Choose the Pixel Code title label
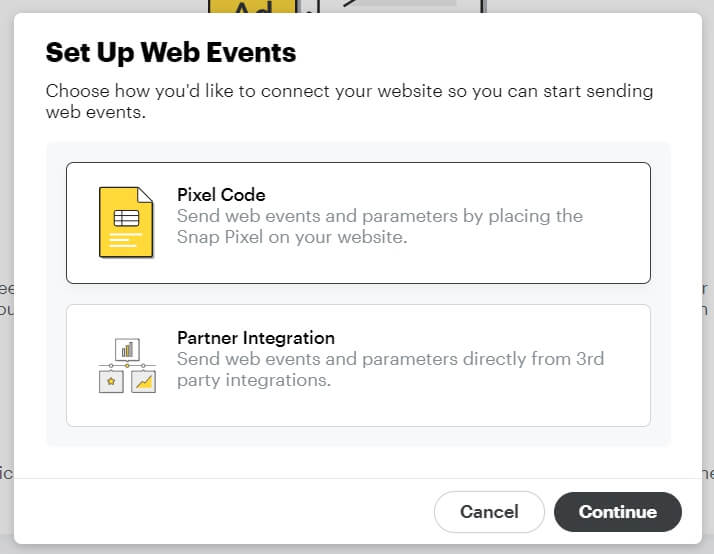Viewport: 714px width, 554px height. click(221, 195)
